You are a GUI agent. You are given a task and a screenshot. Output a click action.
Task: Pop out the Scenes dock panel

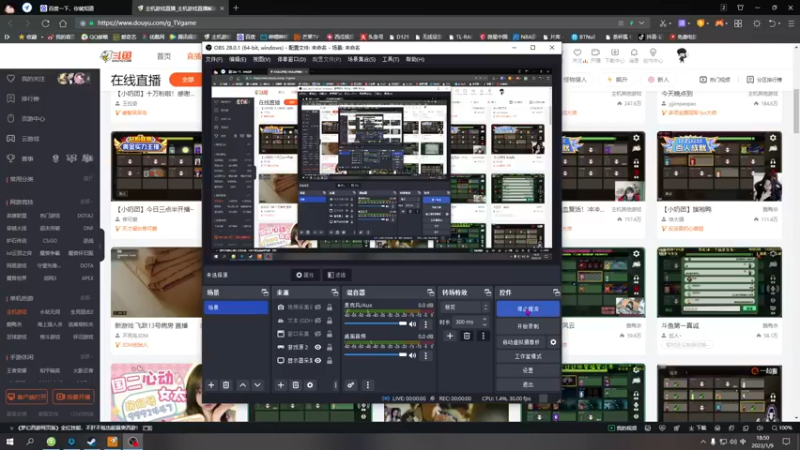265,292
